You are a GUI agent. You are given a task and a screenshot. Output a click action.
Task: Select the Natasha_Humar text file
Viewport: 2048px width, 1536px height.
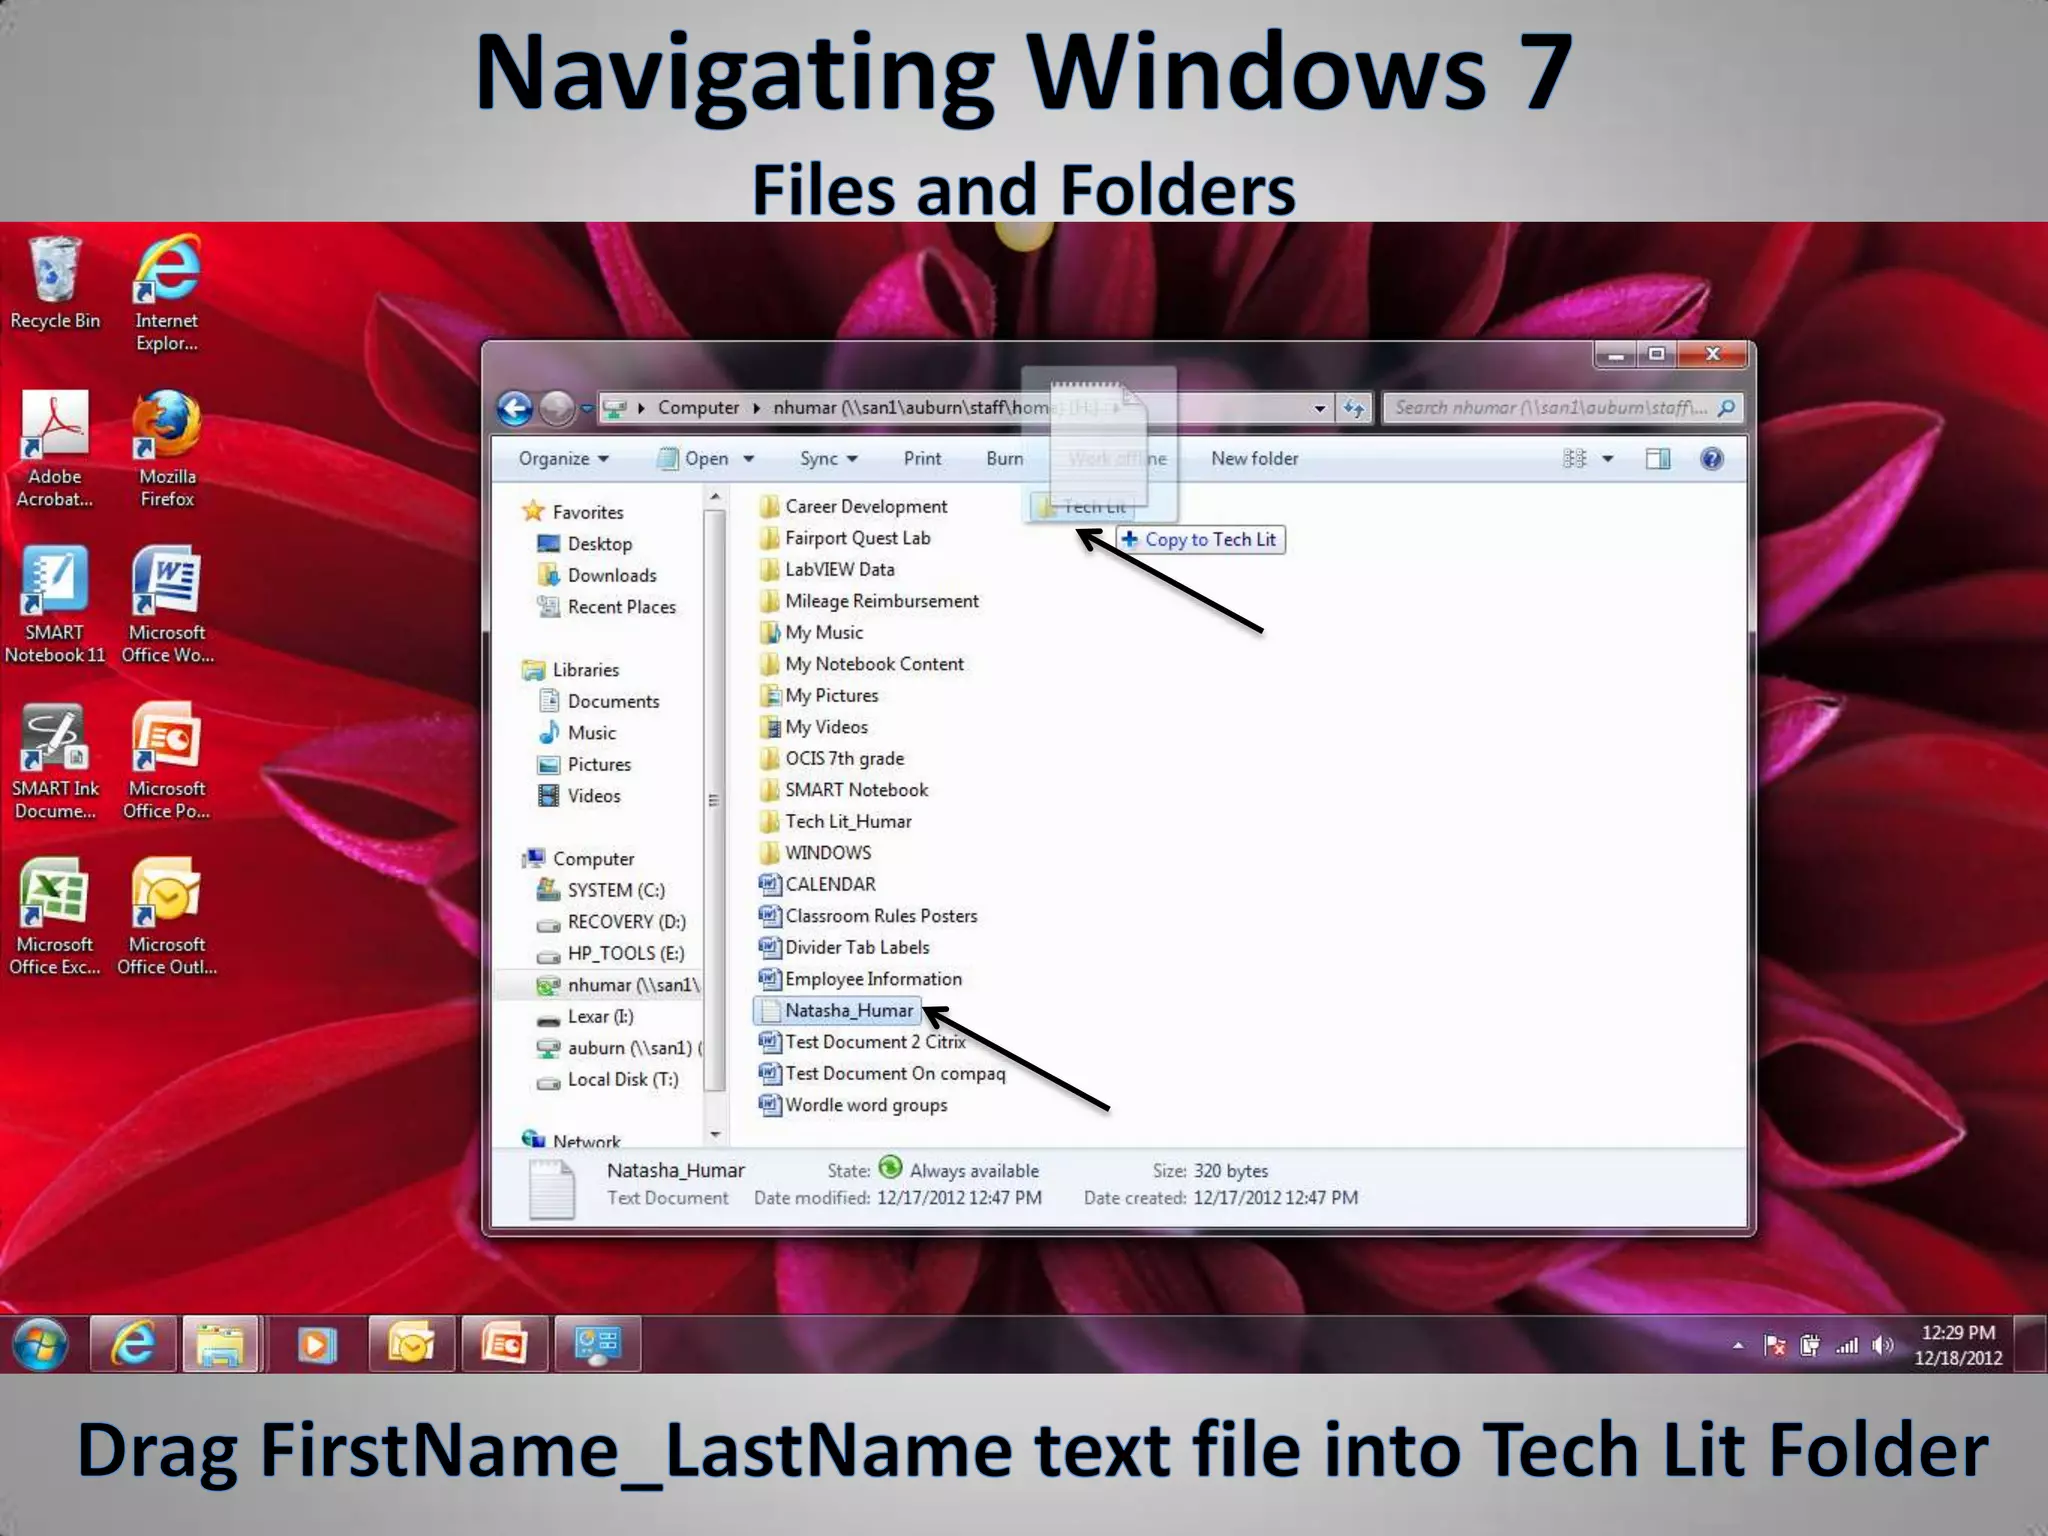[x=848, y=1011]
